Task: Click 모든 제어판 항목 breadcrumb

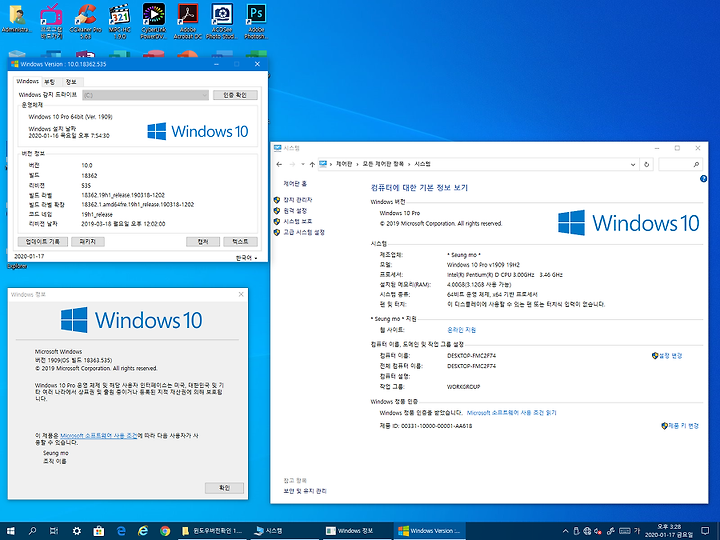Action: click(383, 164)
